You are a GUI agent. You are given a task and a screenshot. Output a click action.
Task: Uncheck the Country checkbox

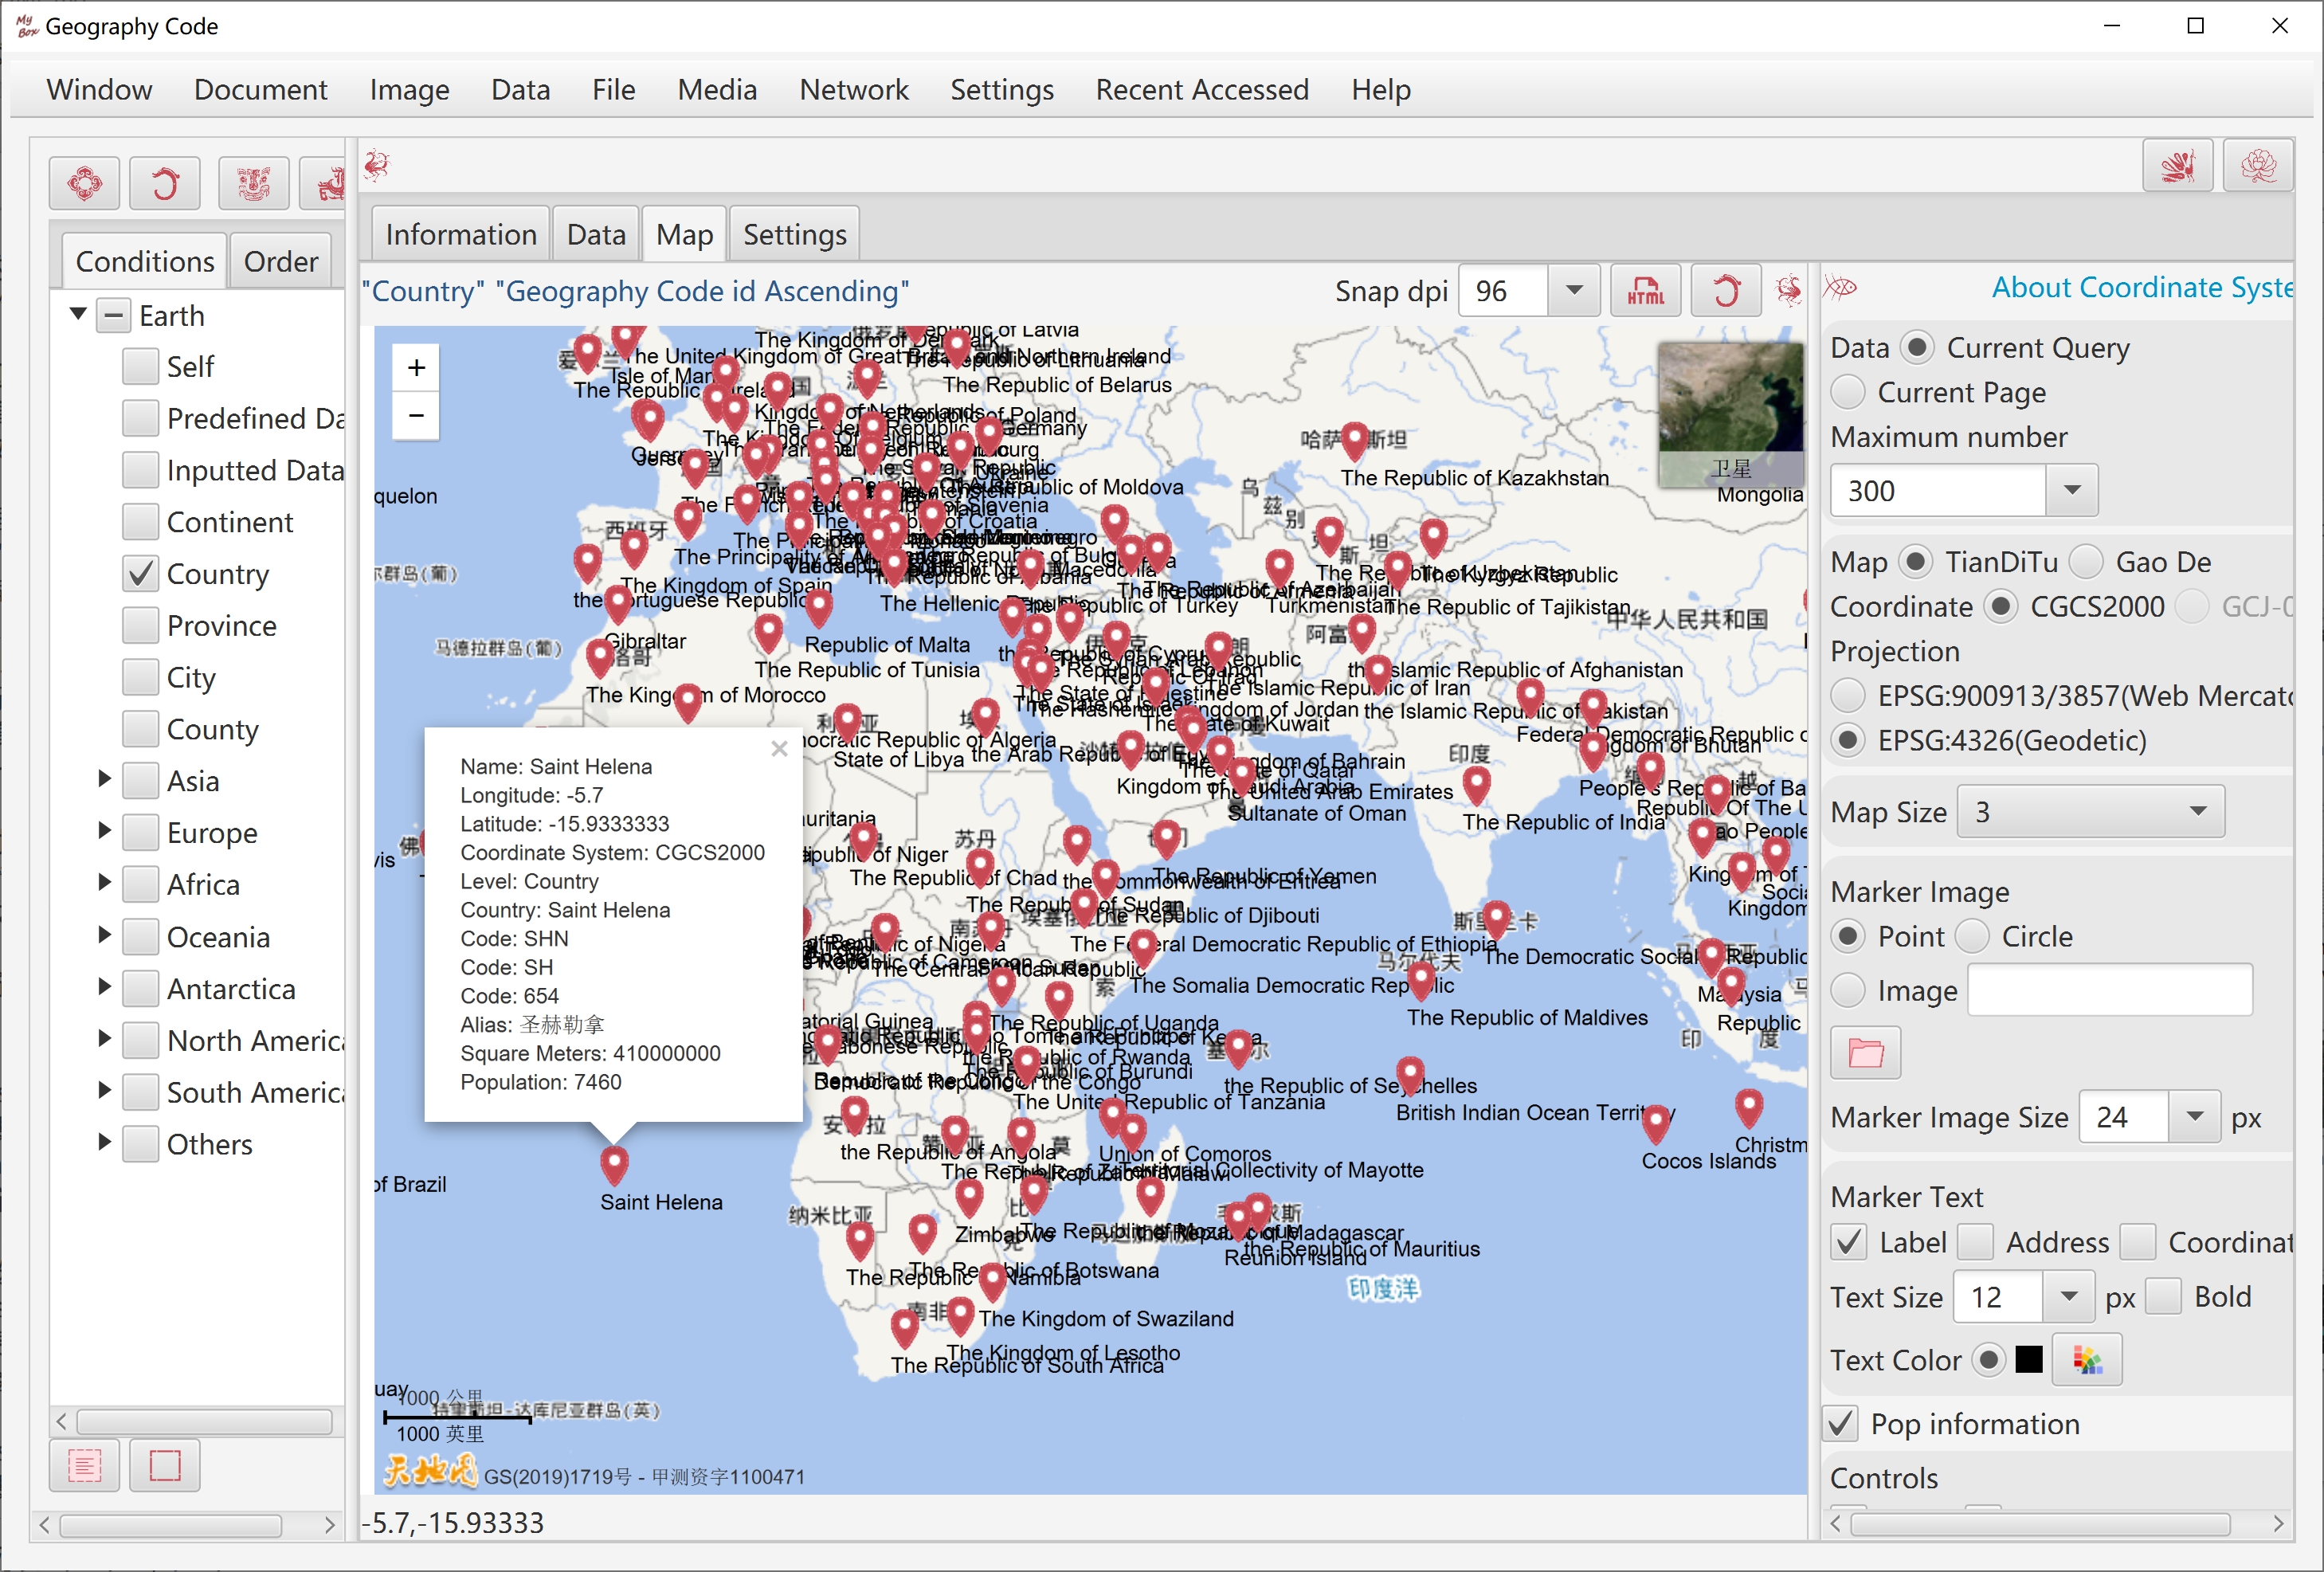(x=141, y=574)
